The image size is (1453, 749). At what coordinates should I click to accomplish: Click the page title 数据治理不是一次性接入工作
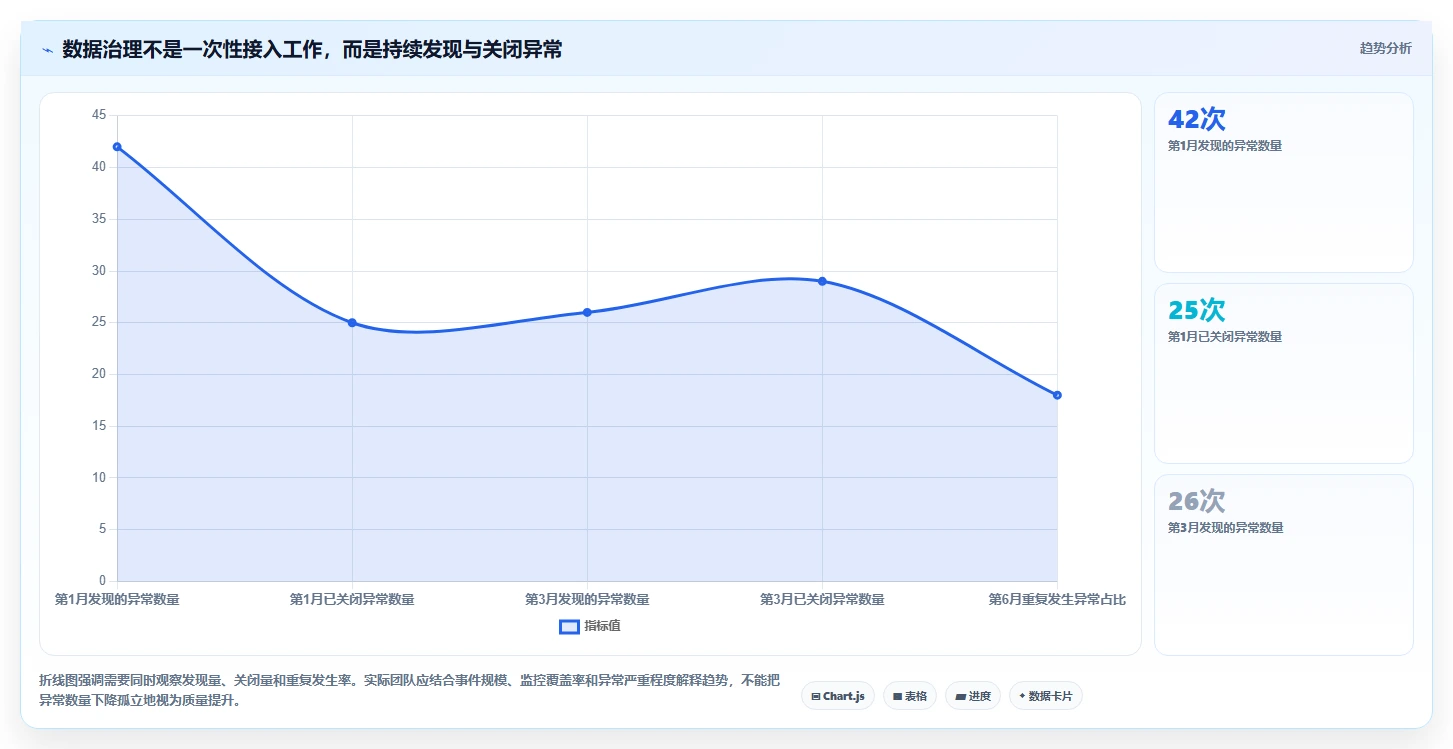pyautogui.click(x=312, y=49)
